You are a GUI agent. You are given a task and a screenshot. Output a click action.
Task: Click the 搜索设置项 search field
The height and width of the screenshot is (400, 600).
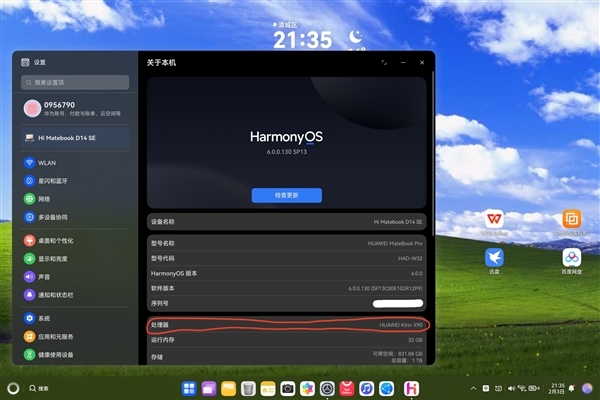(75, 82)
